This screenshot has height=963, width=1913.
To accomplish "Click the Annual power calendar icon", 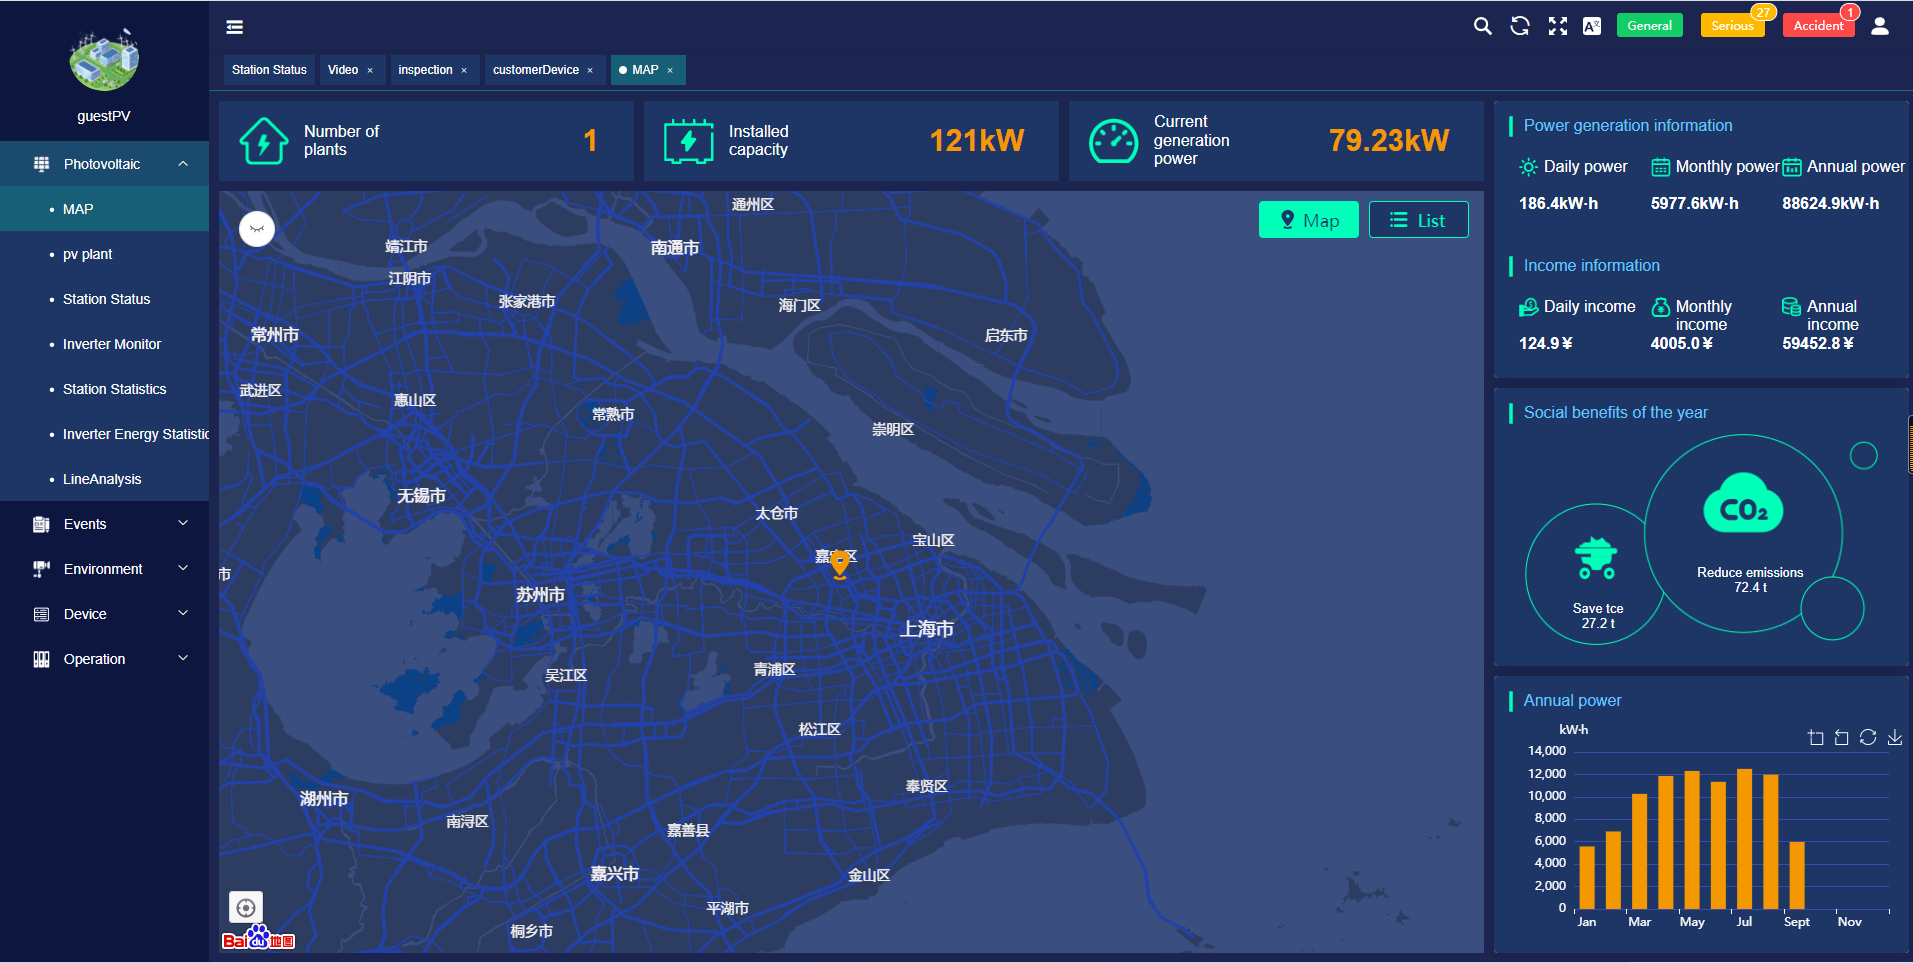I will click(x=1792, y=167).
